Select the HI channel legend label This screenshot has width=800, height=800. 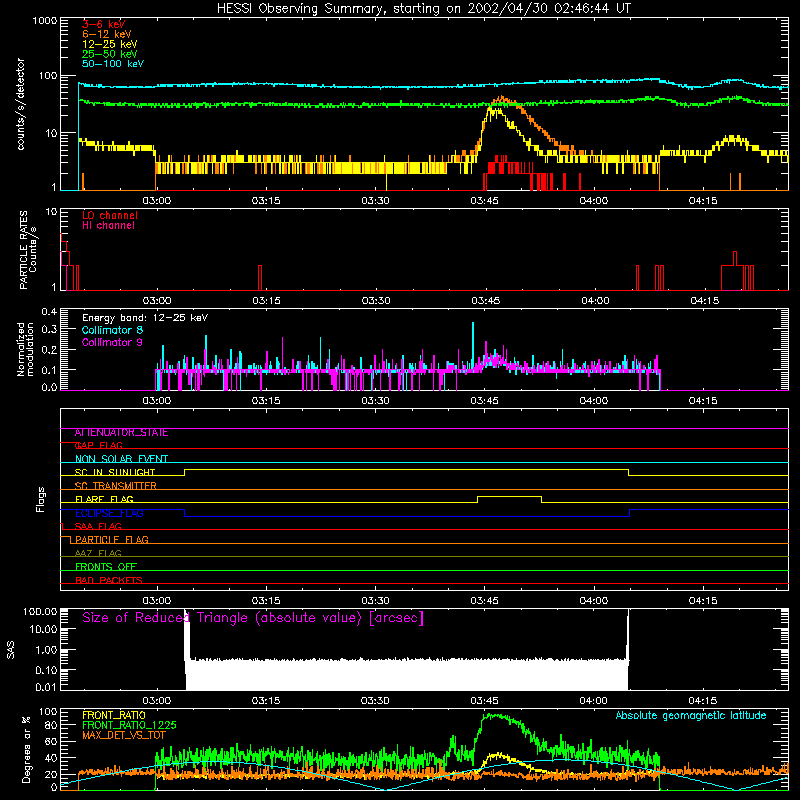[108, 226]
